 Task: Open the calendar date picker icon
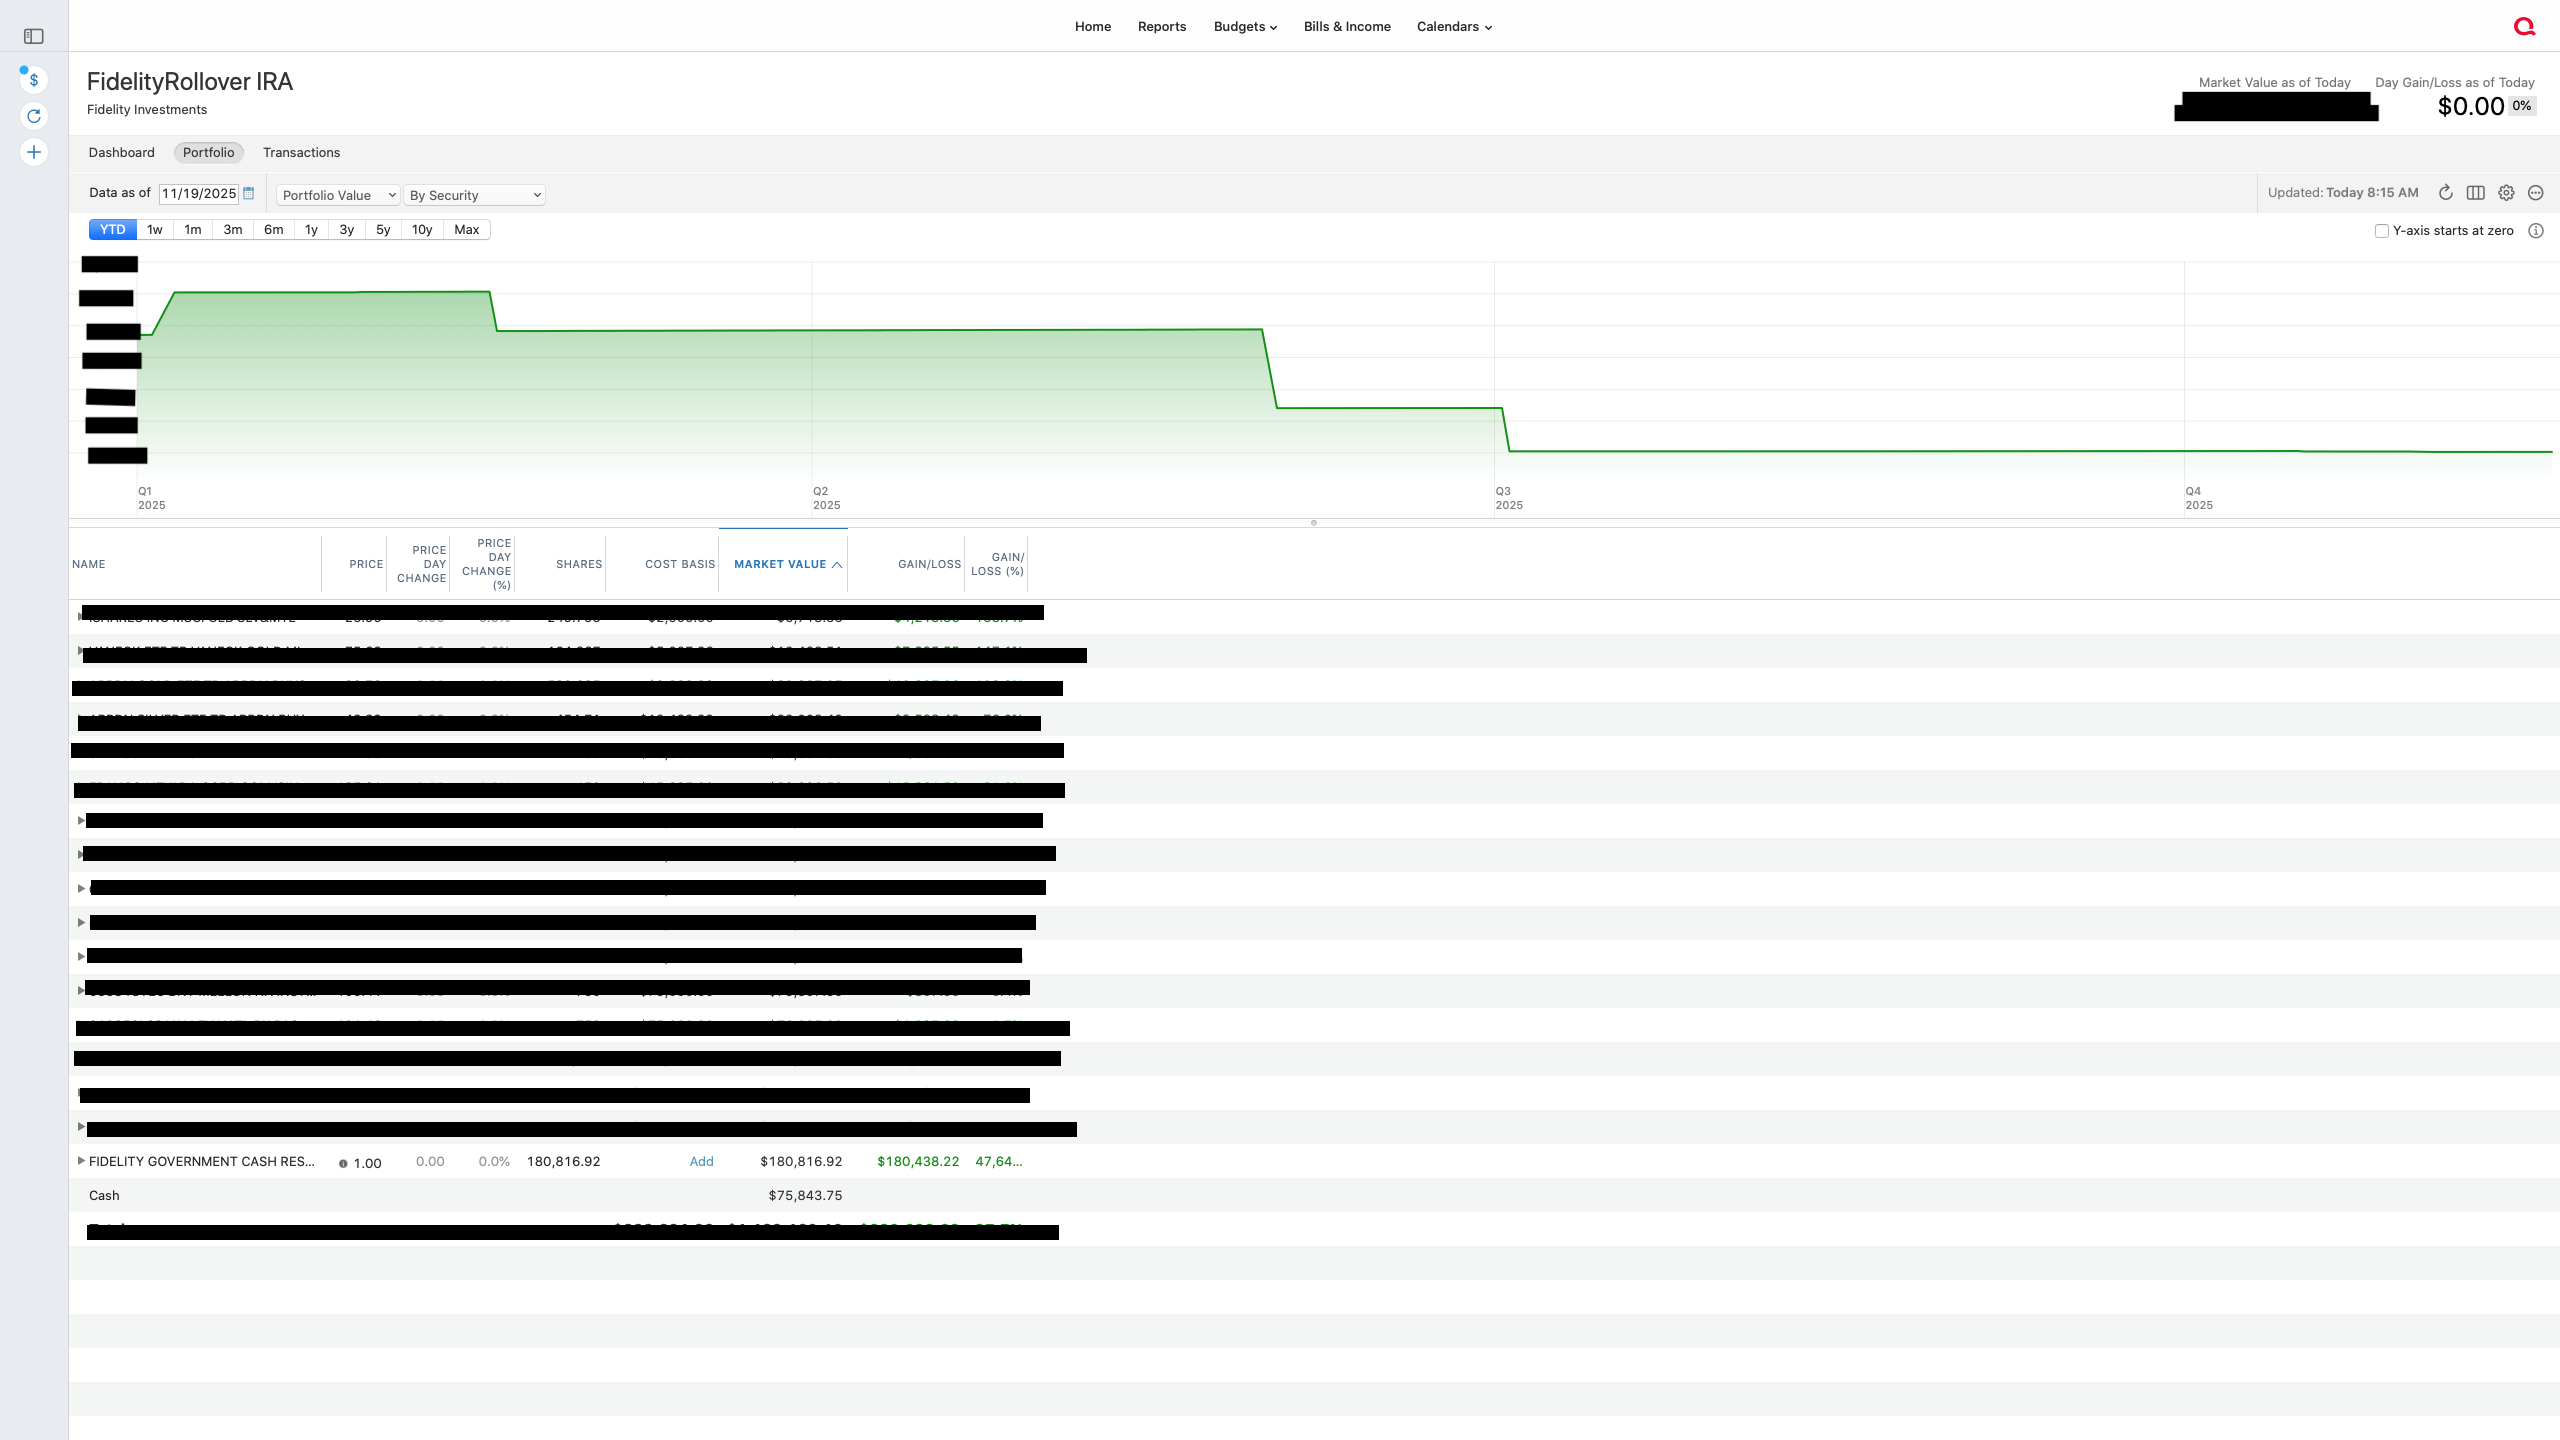[249, 193]
